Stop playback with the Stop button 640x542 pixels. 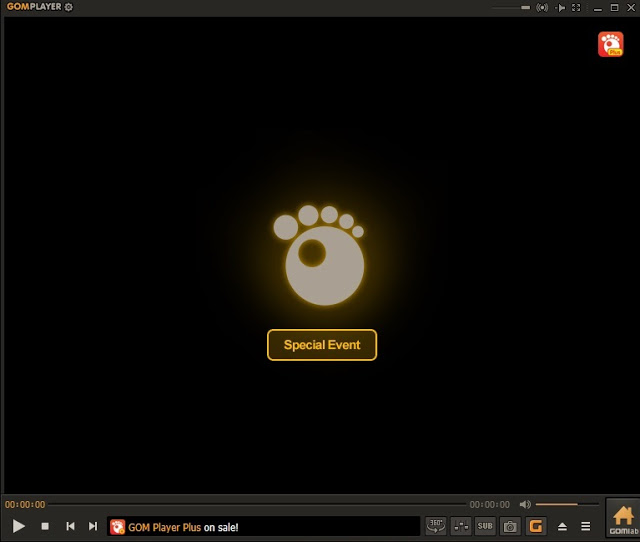click(45, 526)
